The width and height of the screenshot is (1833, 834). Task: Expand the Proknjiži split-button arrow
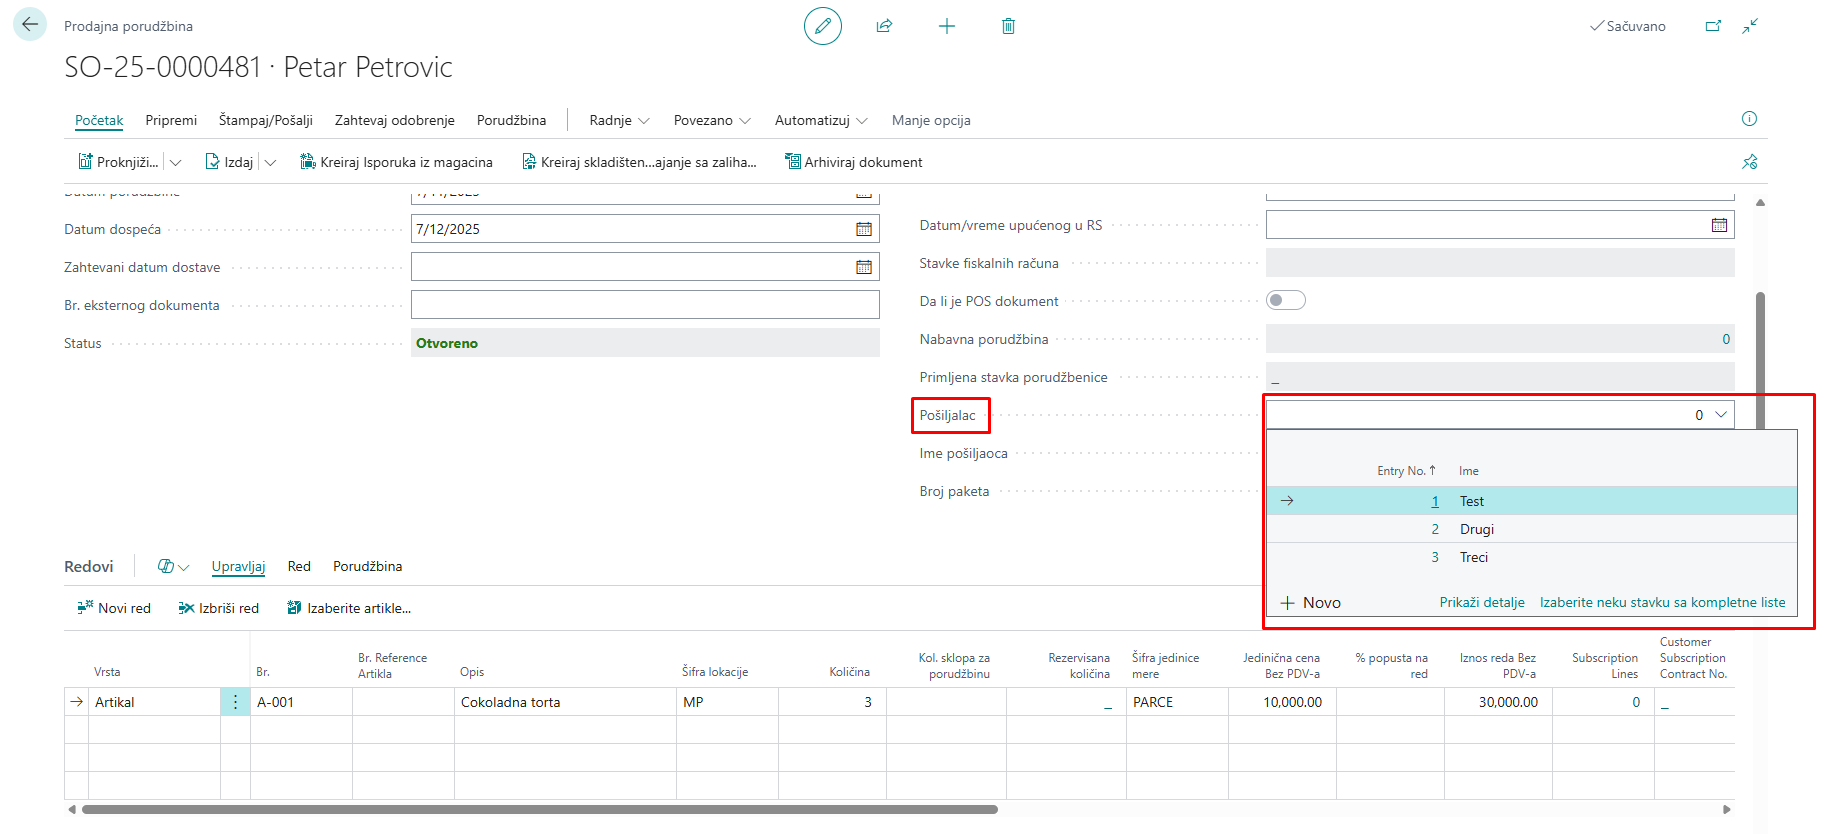pos(176,162)
